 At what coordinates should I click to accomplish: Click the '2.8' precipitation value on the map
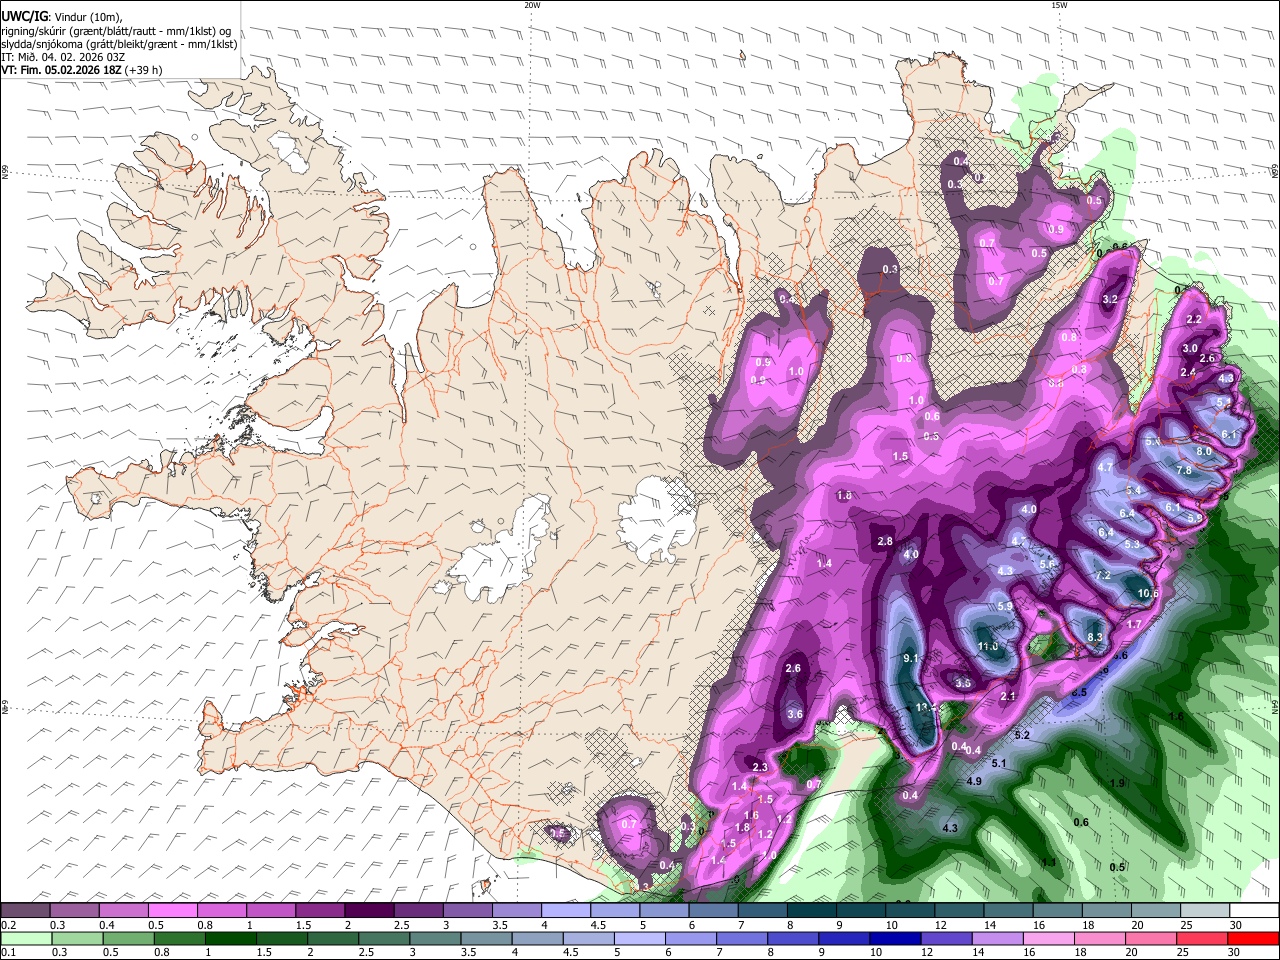pyautogui.click(x=885, y=541)
